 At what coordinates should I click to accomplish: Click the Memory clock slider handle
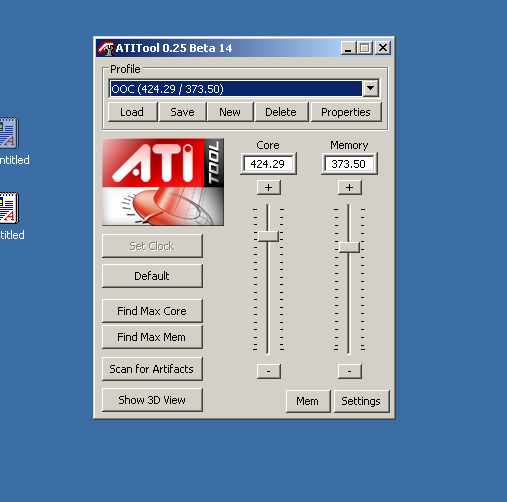pyautogui.click(x=349, y=247)
